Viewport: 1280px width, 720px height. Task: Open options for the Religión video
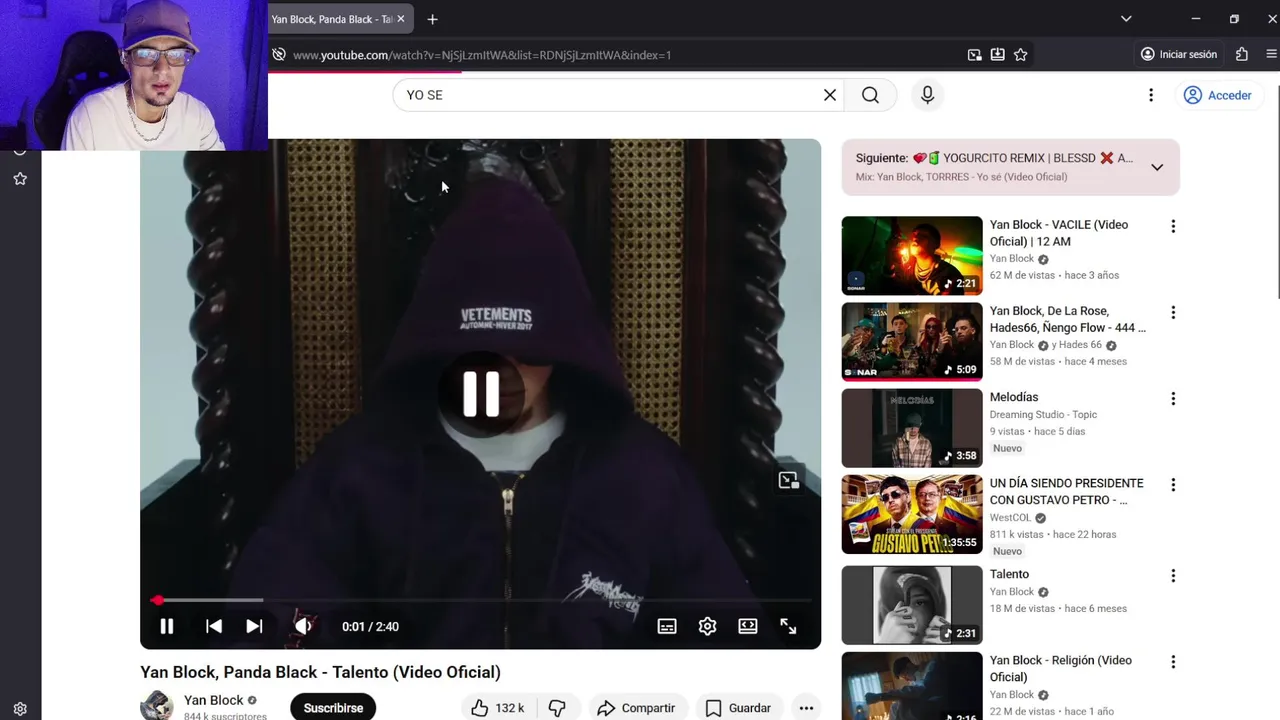pyautogui.click(x=1173, y=662)
